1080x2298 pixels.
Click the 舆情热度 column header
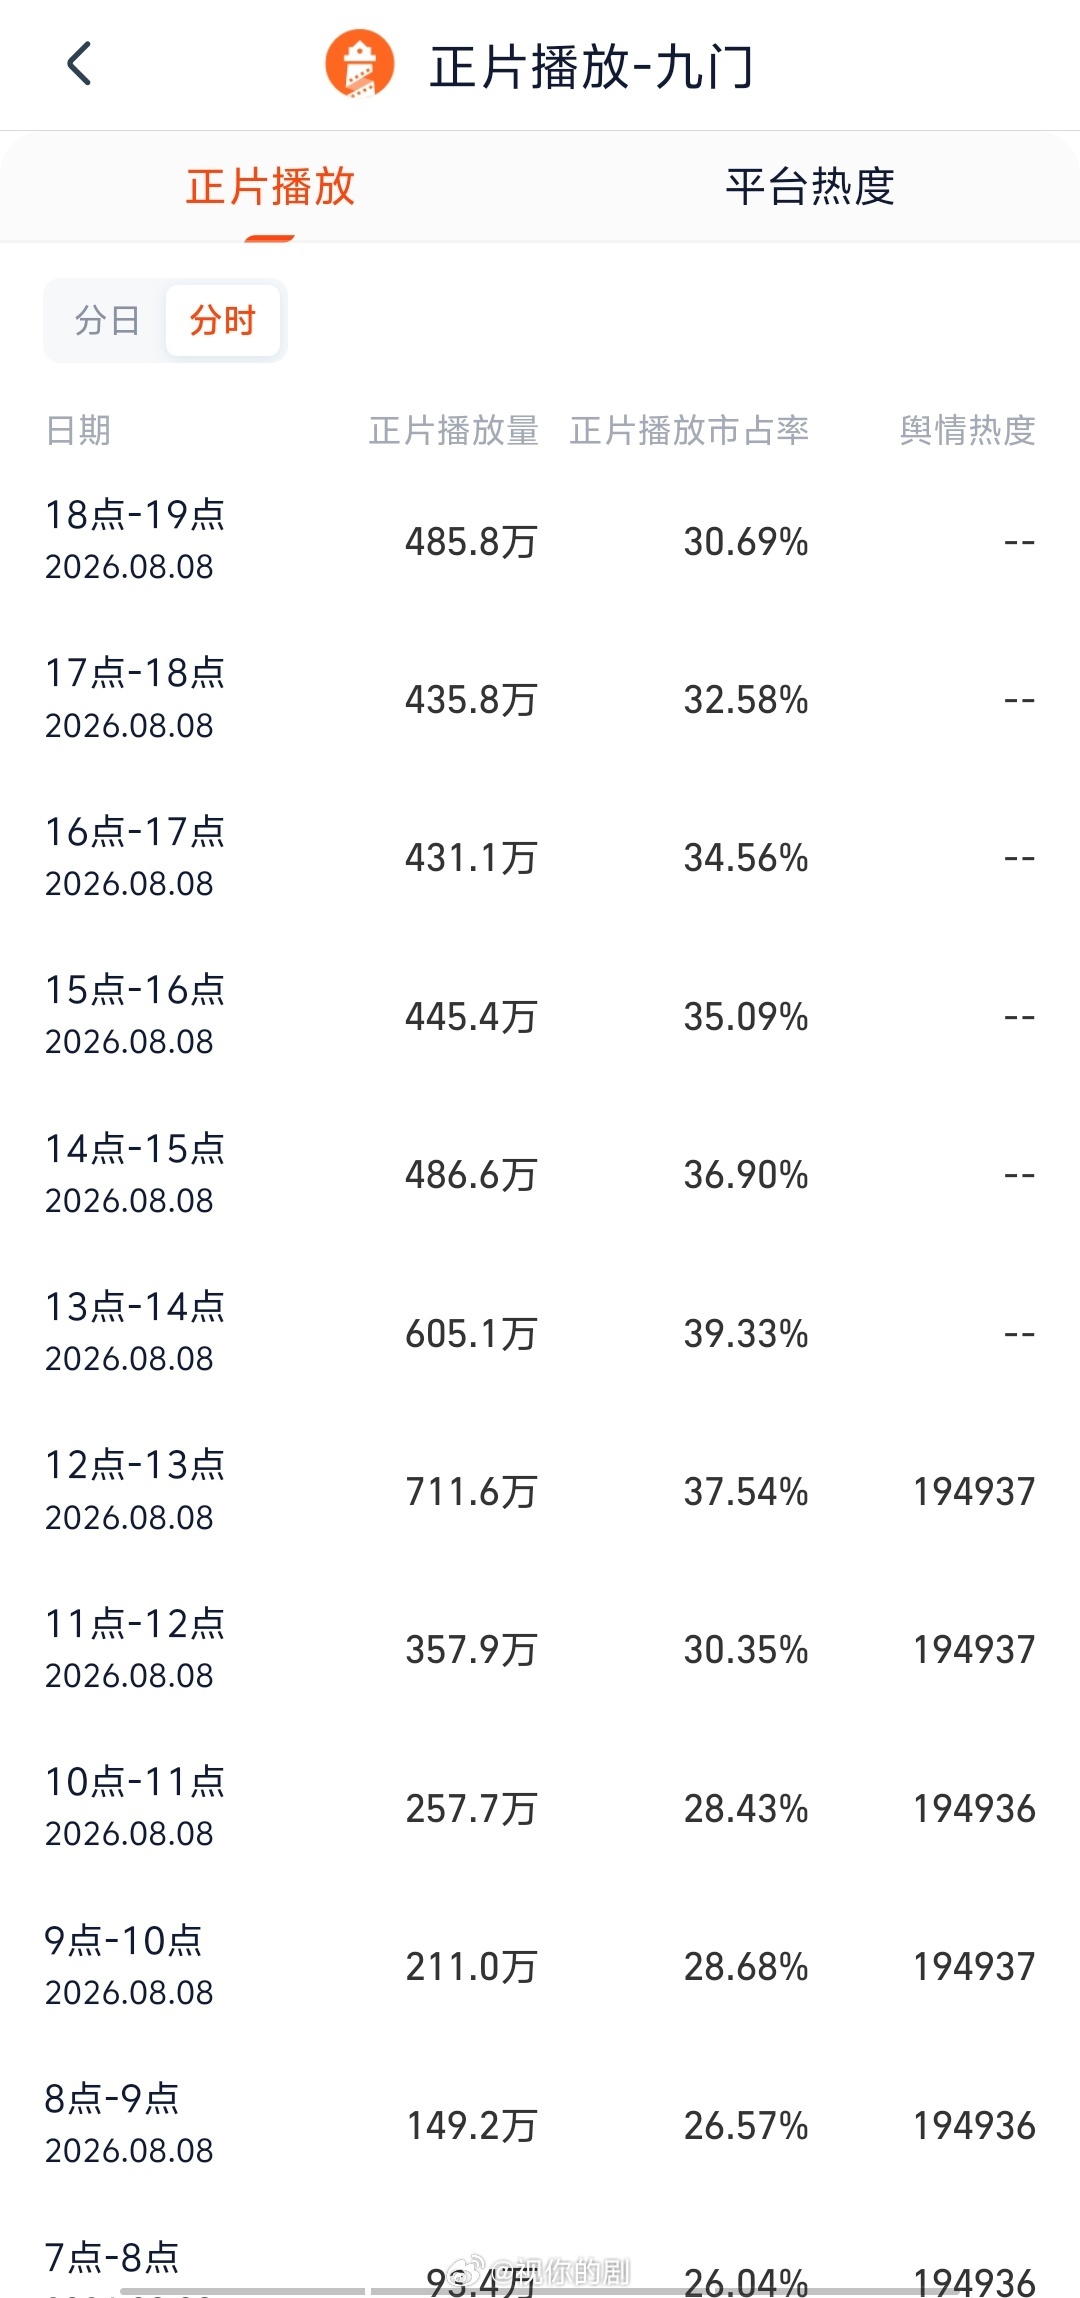click(x=967, y=430)
